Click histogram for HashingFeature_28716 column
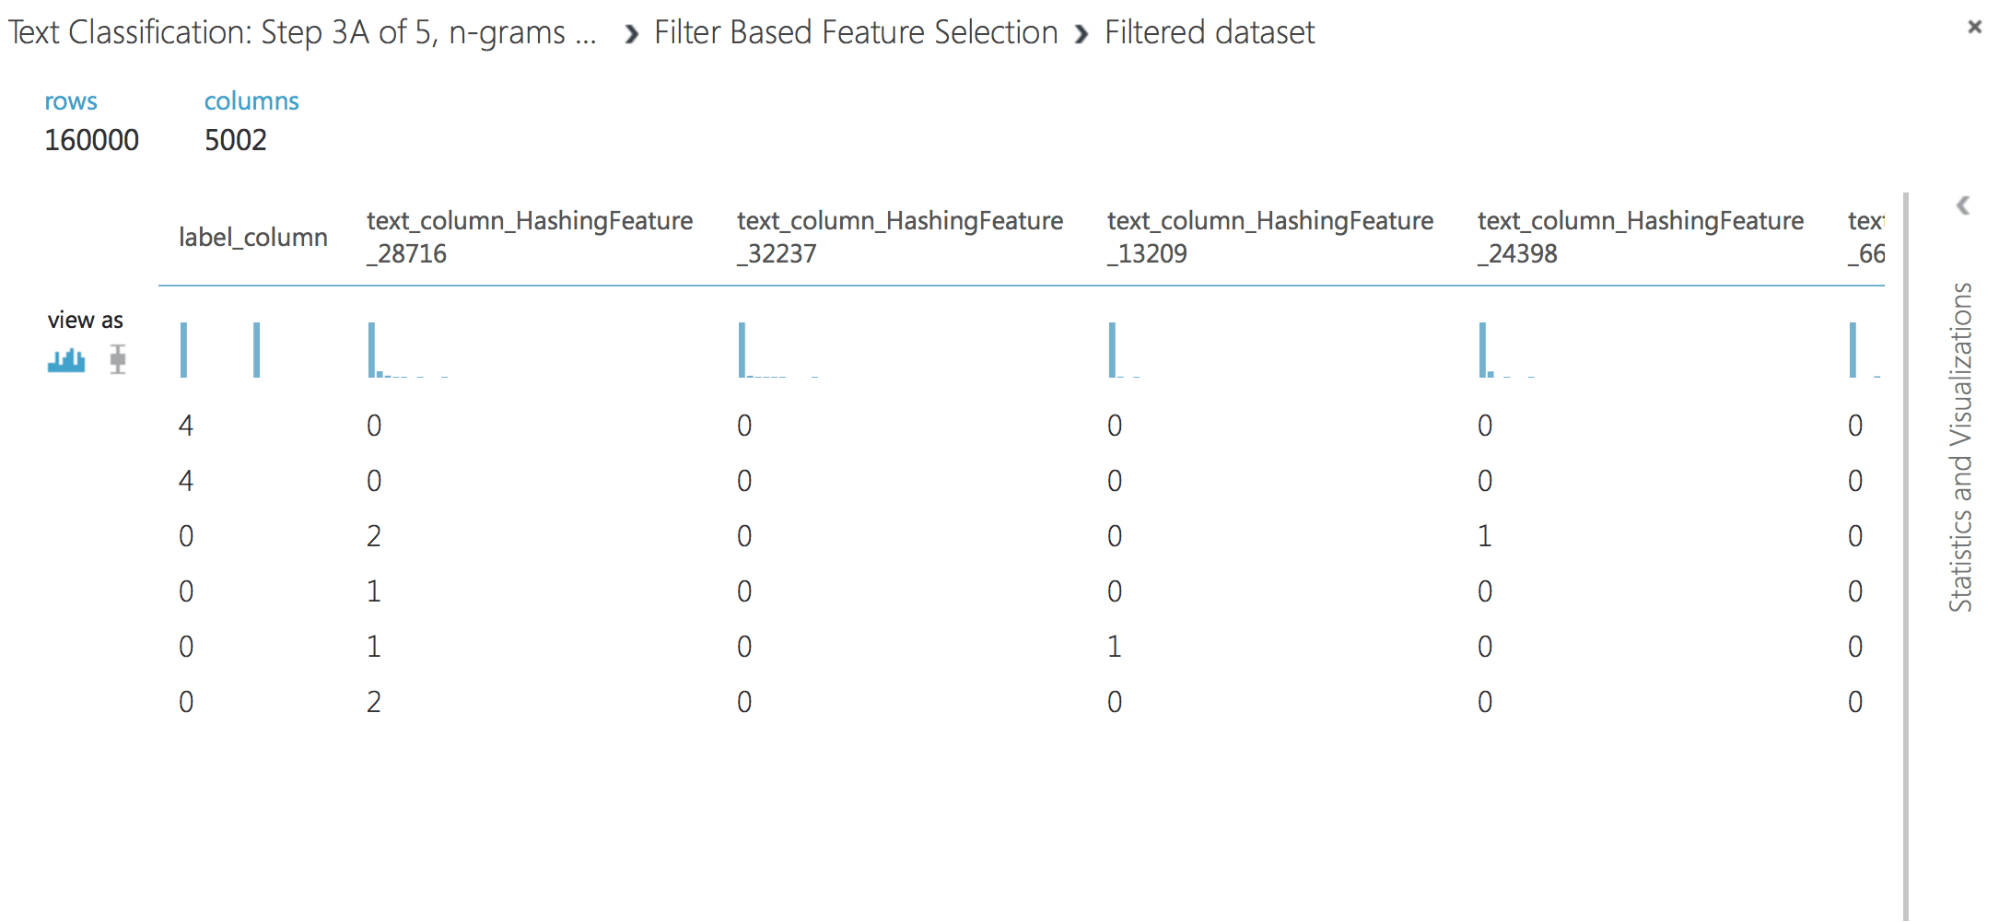Viewport: 1999px width, 922px height. click(408, 350)
